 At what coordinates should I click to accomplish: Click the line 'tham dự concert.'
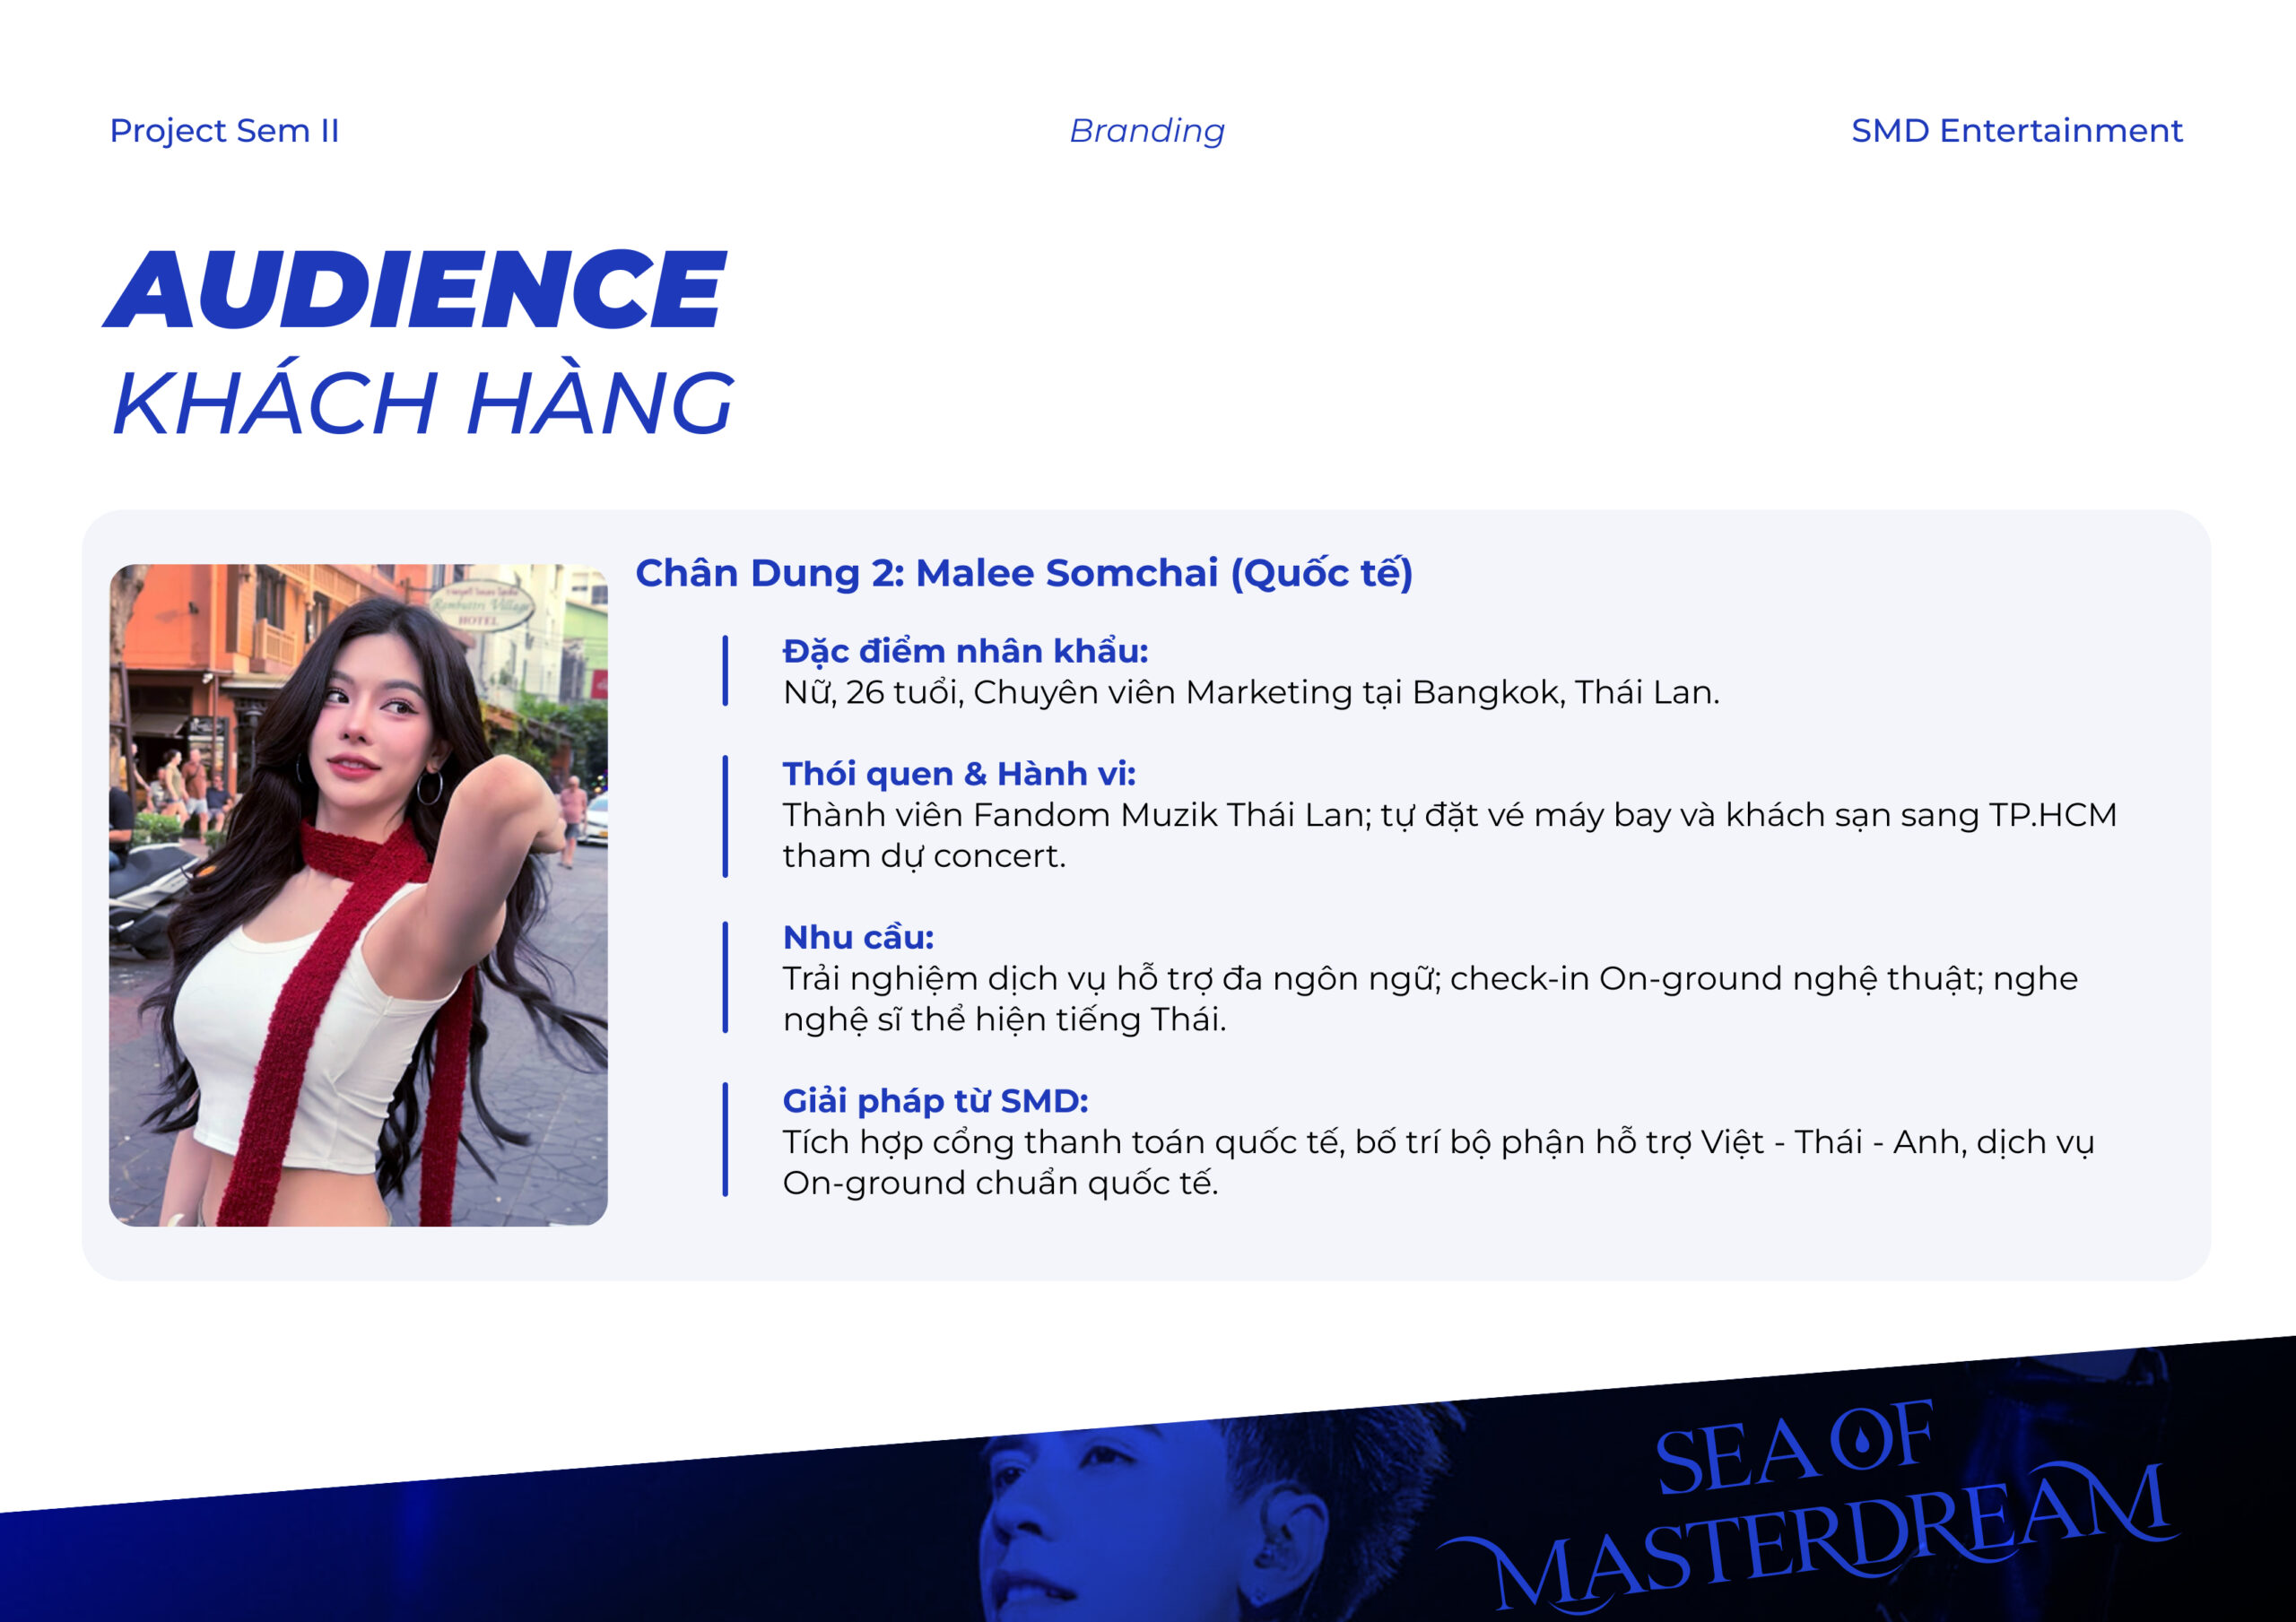(924, 857)
